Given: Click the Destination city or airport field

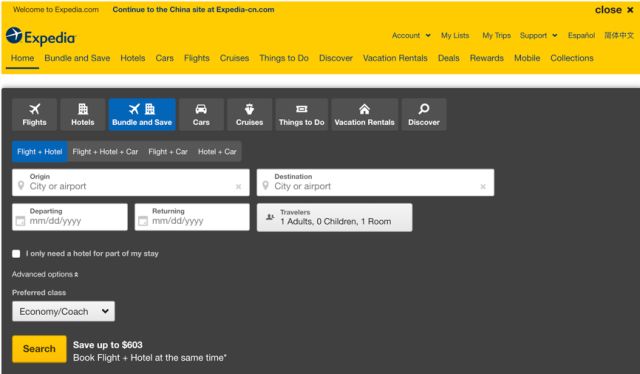Looking at the screenshot, I should click(375, 183).
